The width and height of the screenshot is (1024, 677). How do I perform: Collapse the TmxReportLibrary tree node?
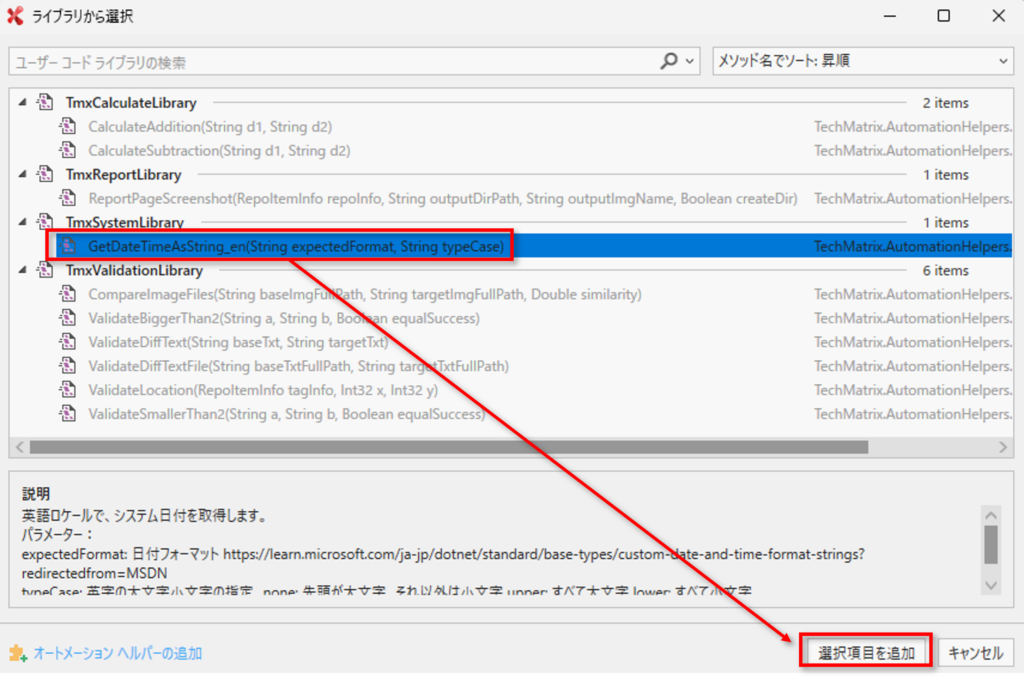point(22,174)
